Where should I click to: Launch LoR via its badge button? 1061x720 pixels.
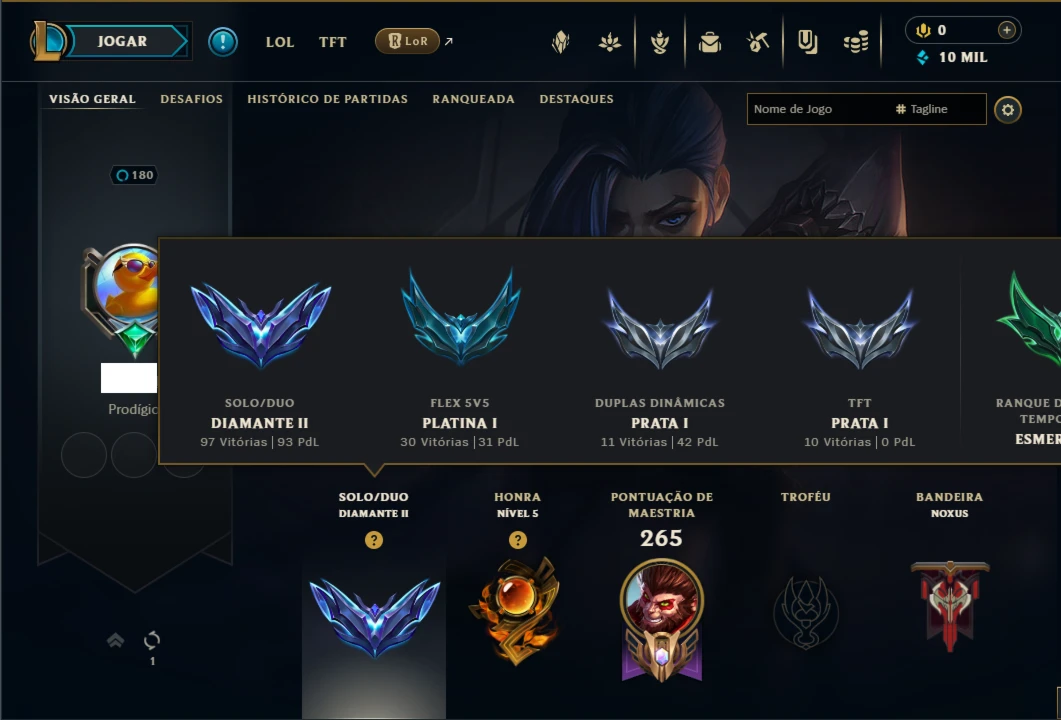pos(407,41)
